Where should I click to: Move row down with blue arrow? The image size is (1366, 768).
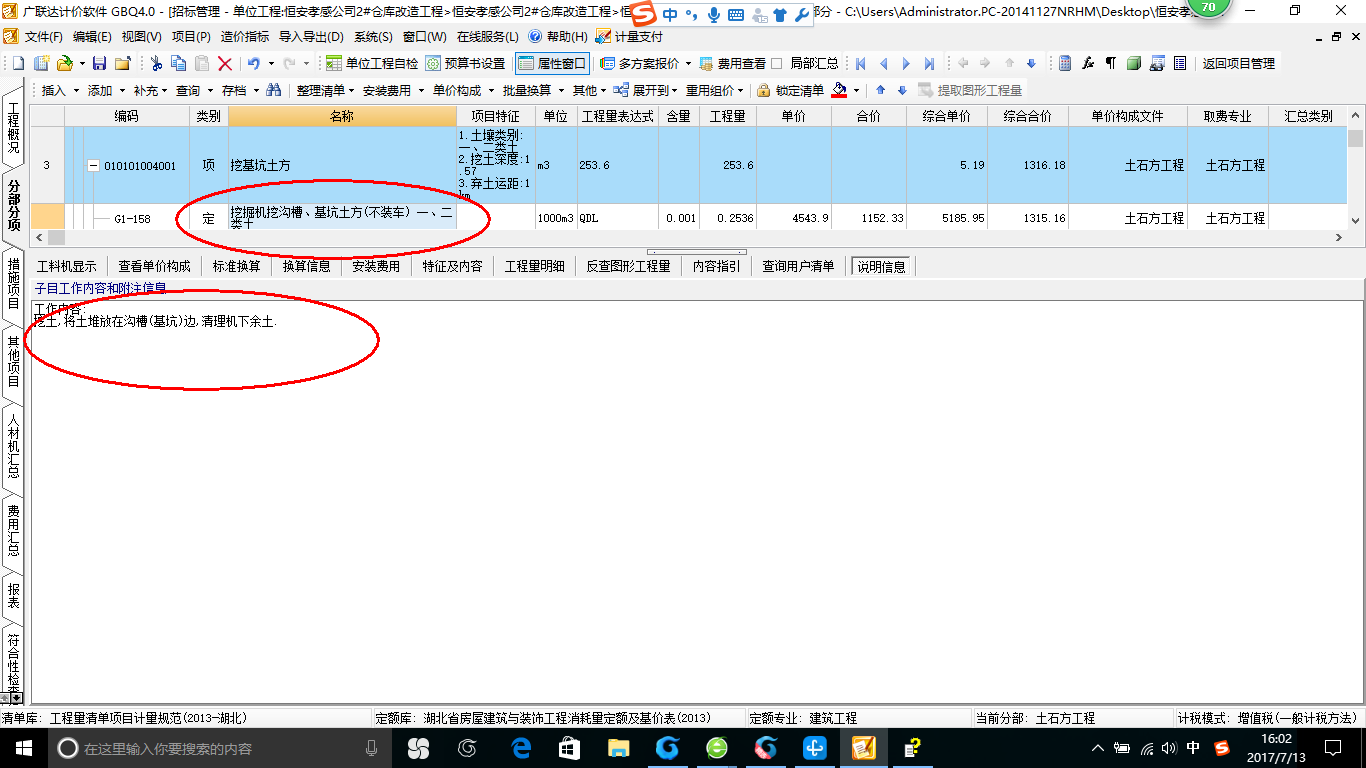[x=902, y=90]
